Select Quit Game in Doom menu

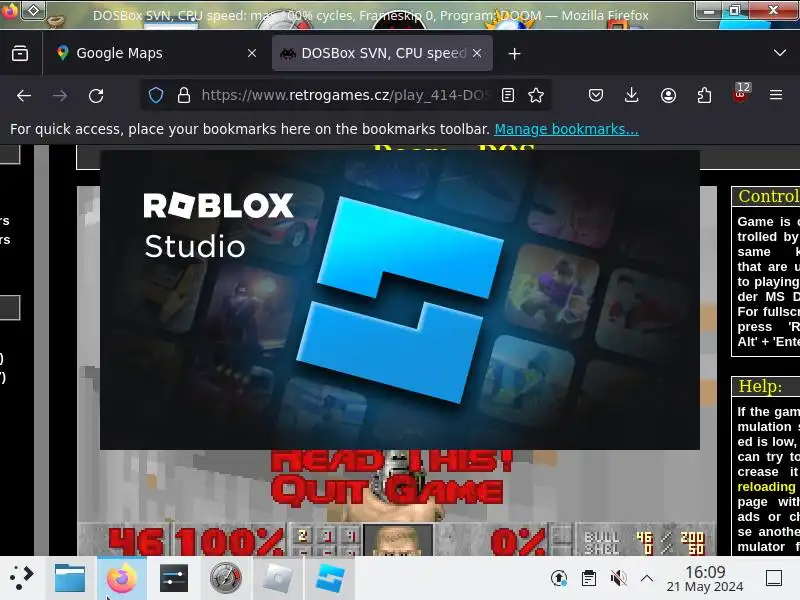387,490
